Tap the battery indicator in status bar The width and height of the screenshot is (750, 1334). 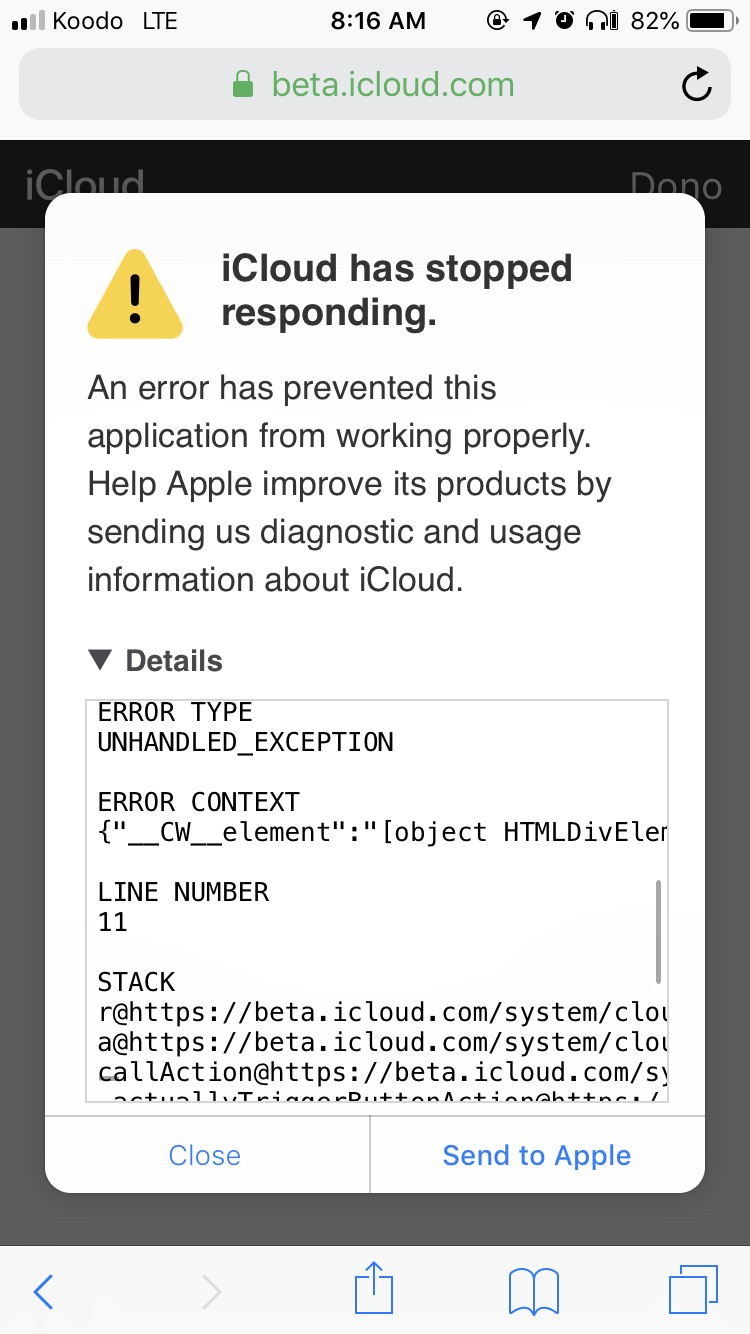tap(711, 20)
